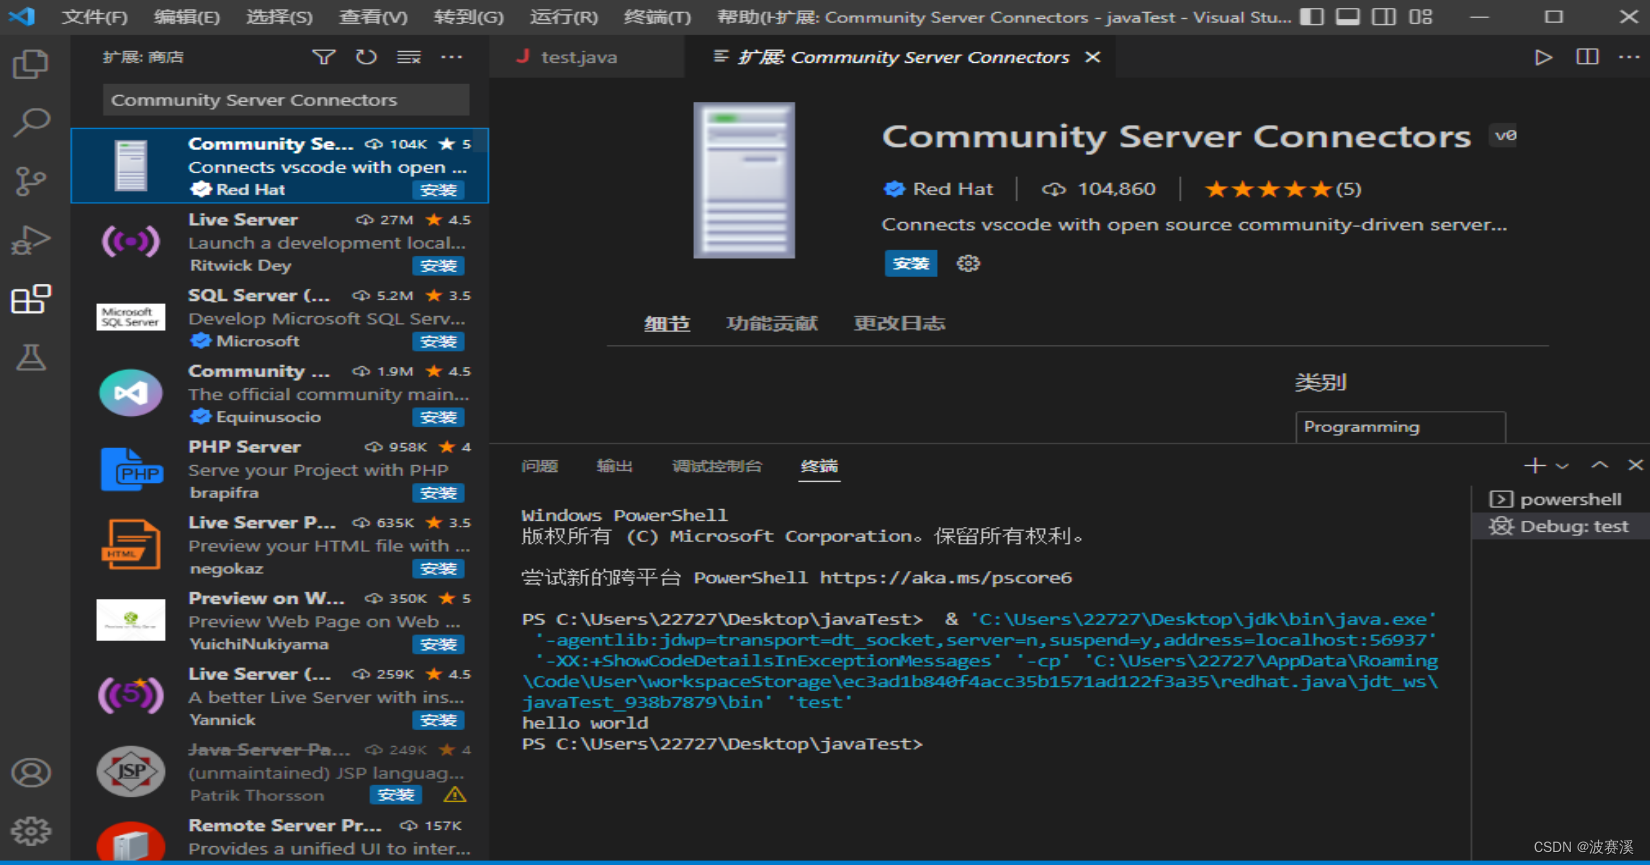Image resolution: width=1650 pixels, height=865 pixels.
Task: Click the Programming category tag
Action: [x=1400, y=427]
